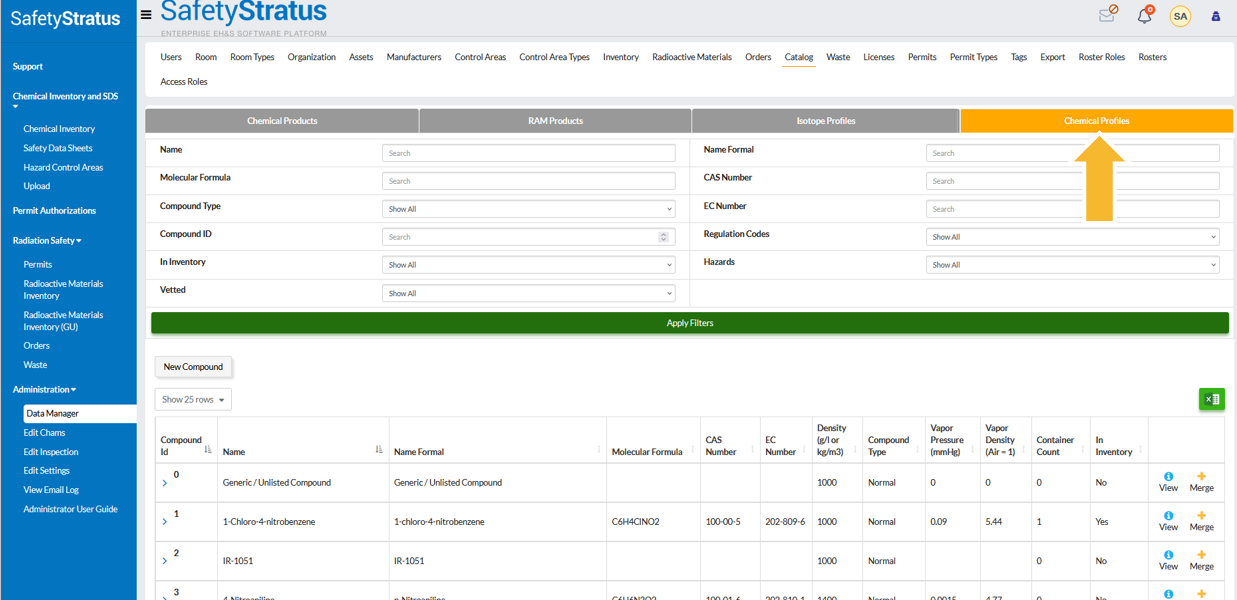Click Apply Filters button
The height and width of the screenshot is (600, 1237).
click(689, 323)
